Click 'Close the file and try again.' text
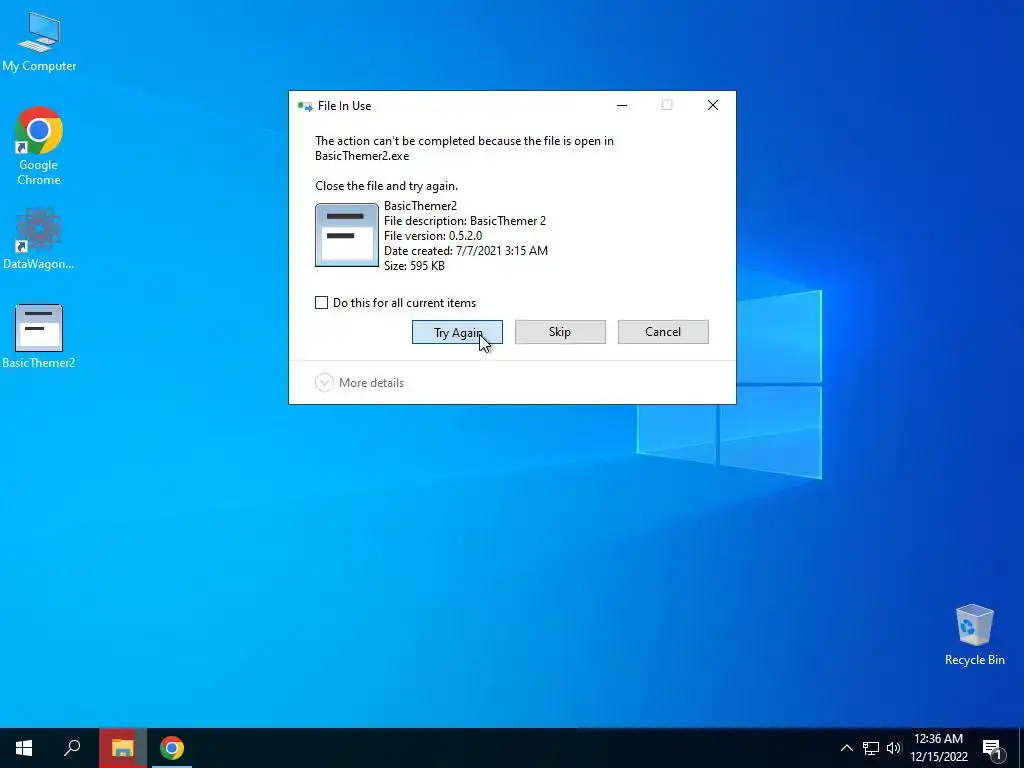Image resolution: width=1024 pixels, height=768 pixels. [x=387, y=186]
